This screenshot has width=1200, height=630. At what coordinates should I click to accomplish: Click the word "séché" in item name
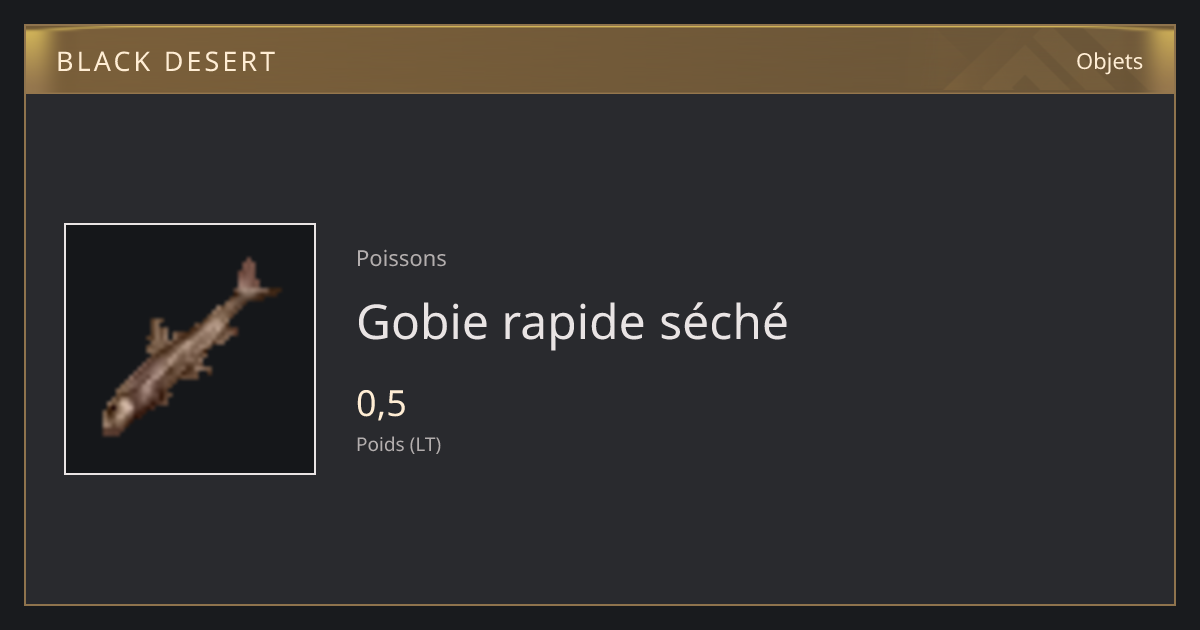click(x=725, y=321)
